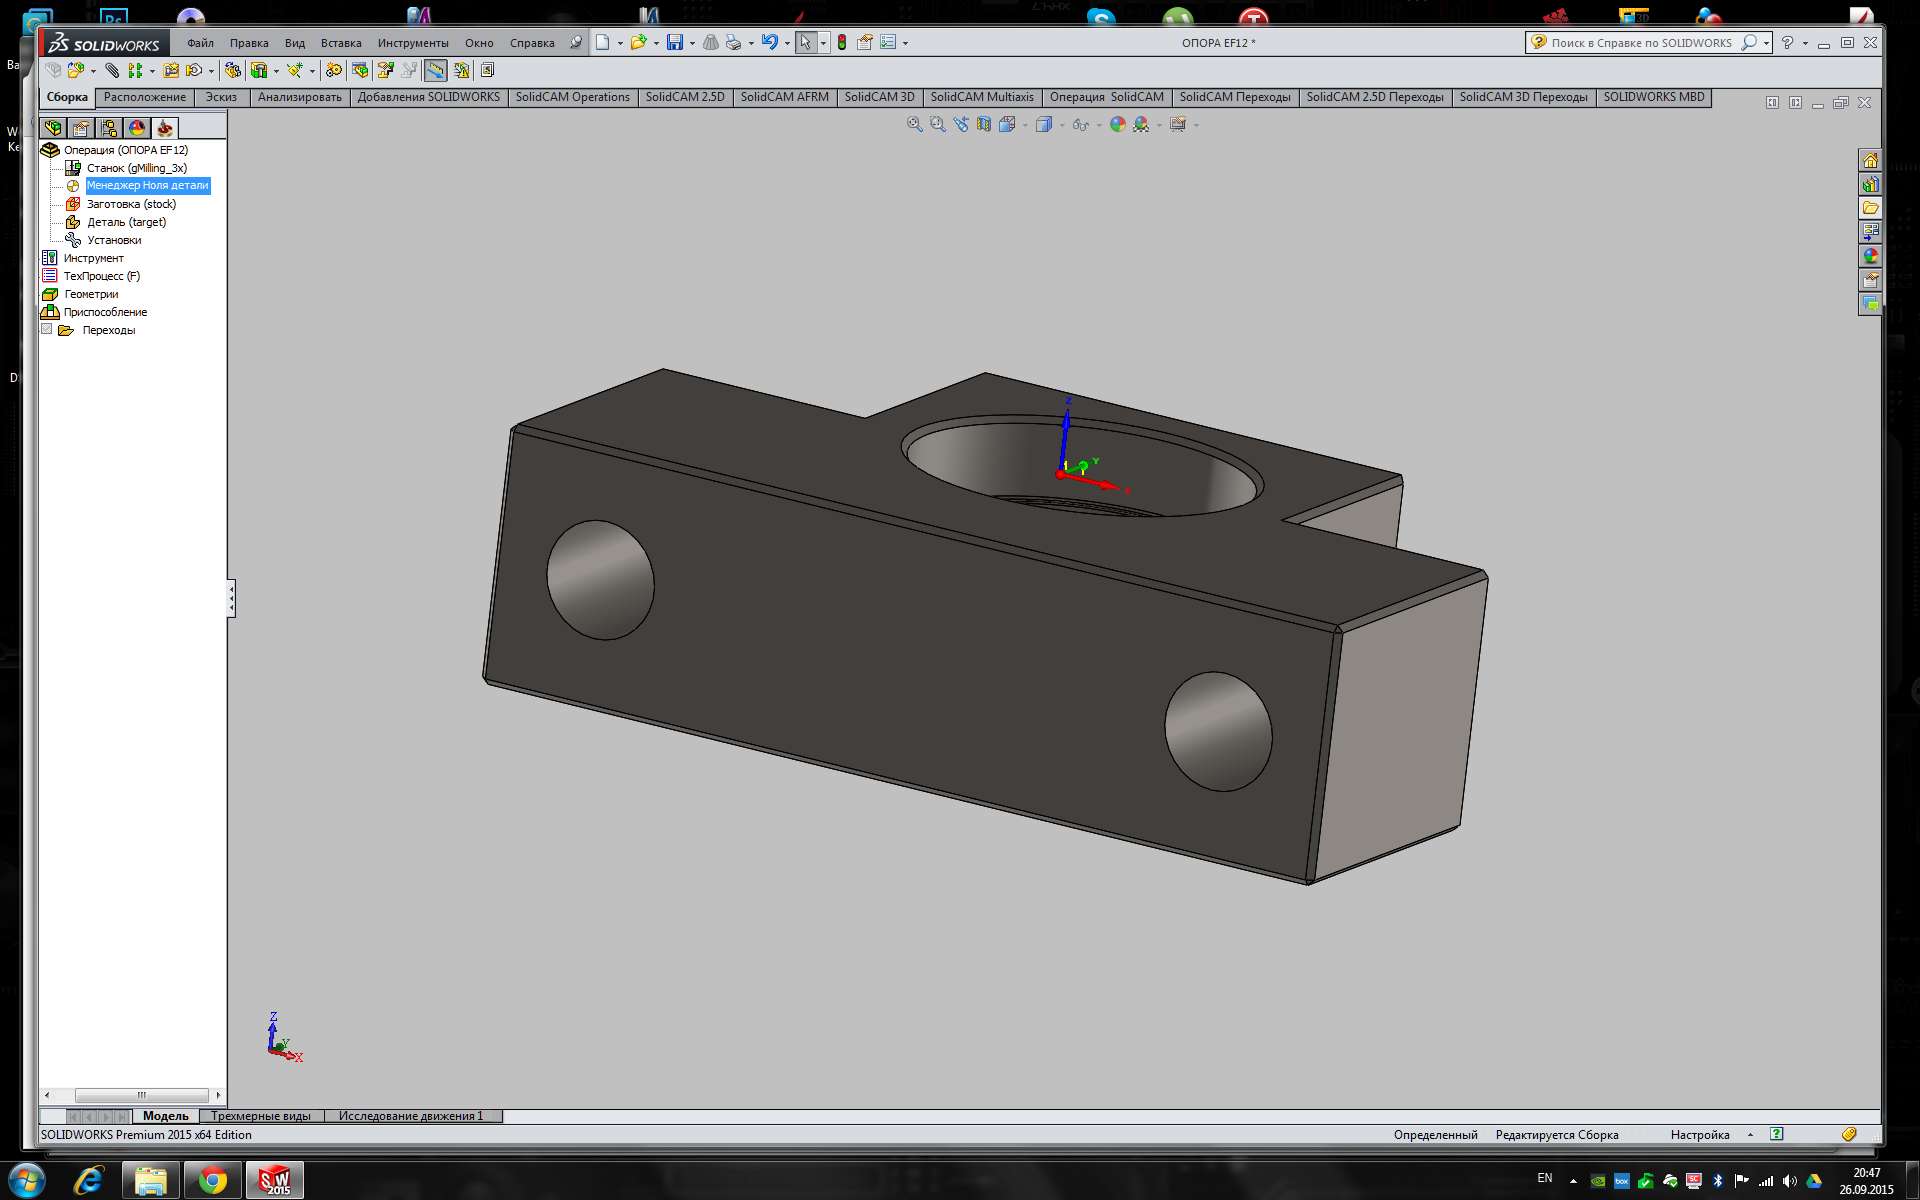Open the ConfigurationManager panel icon
1920x1200 pixels.
[x=109, y=128]
